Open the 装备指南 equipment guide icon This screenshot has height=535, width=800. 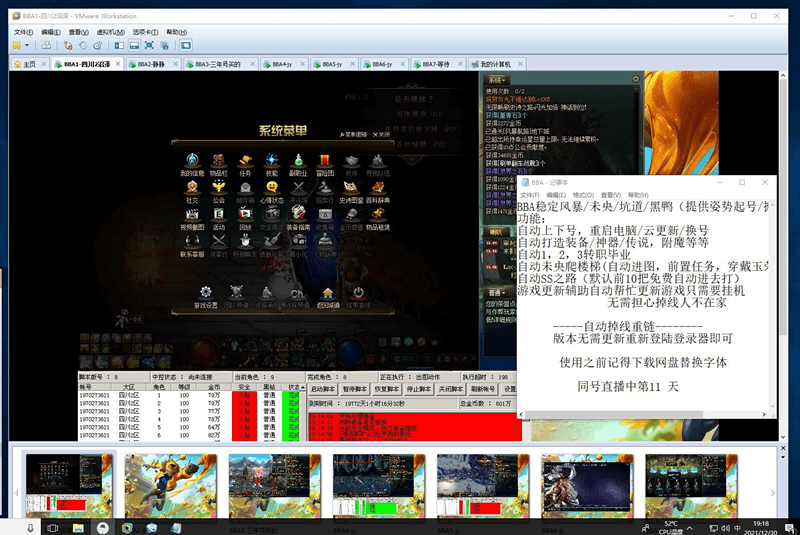click(x=298, y=218)
